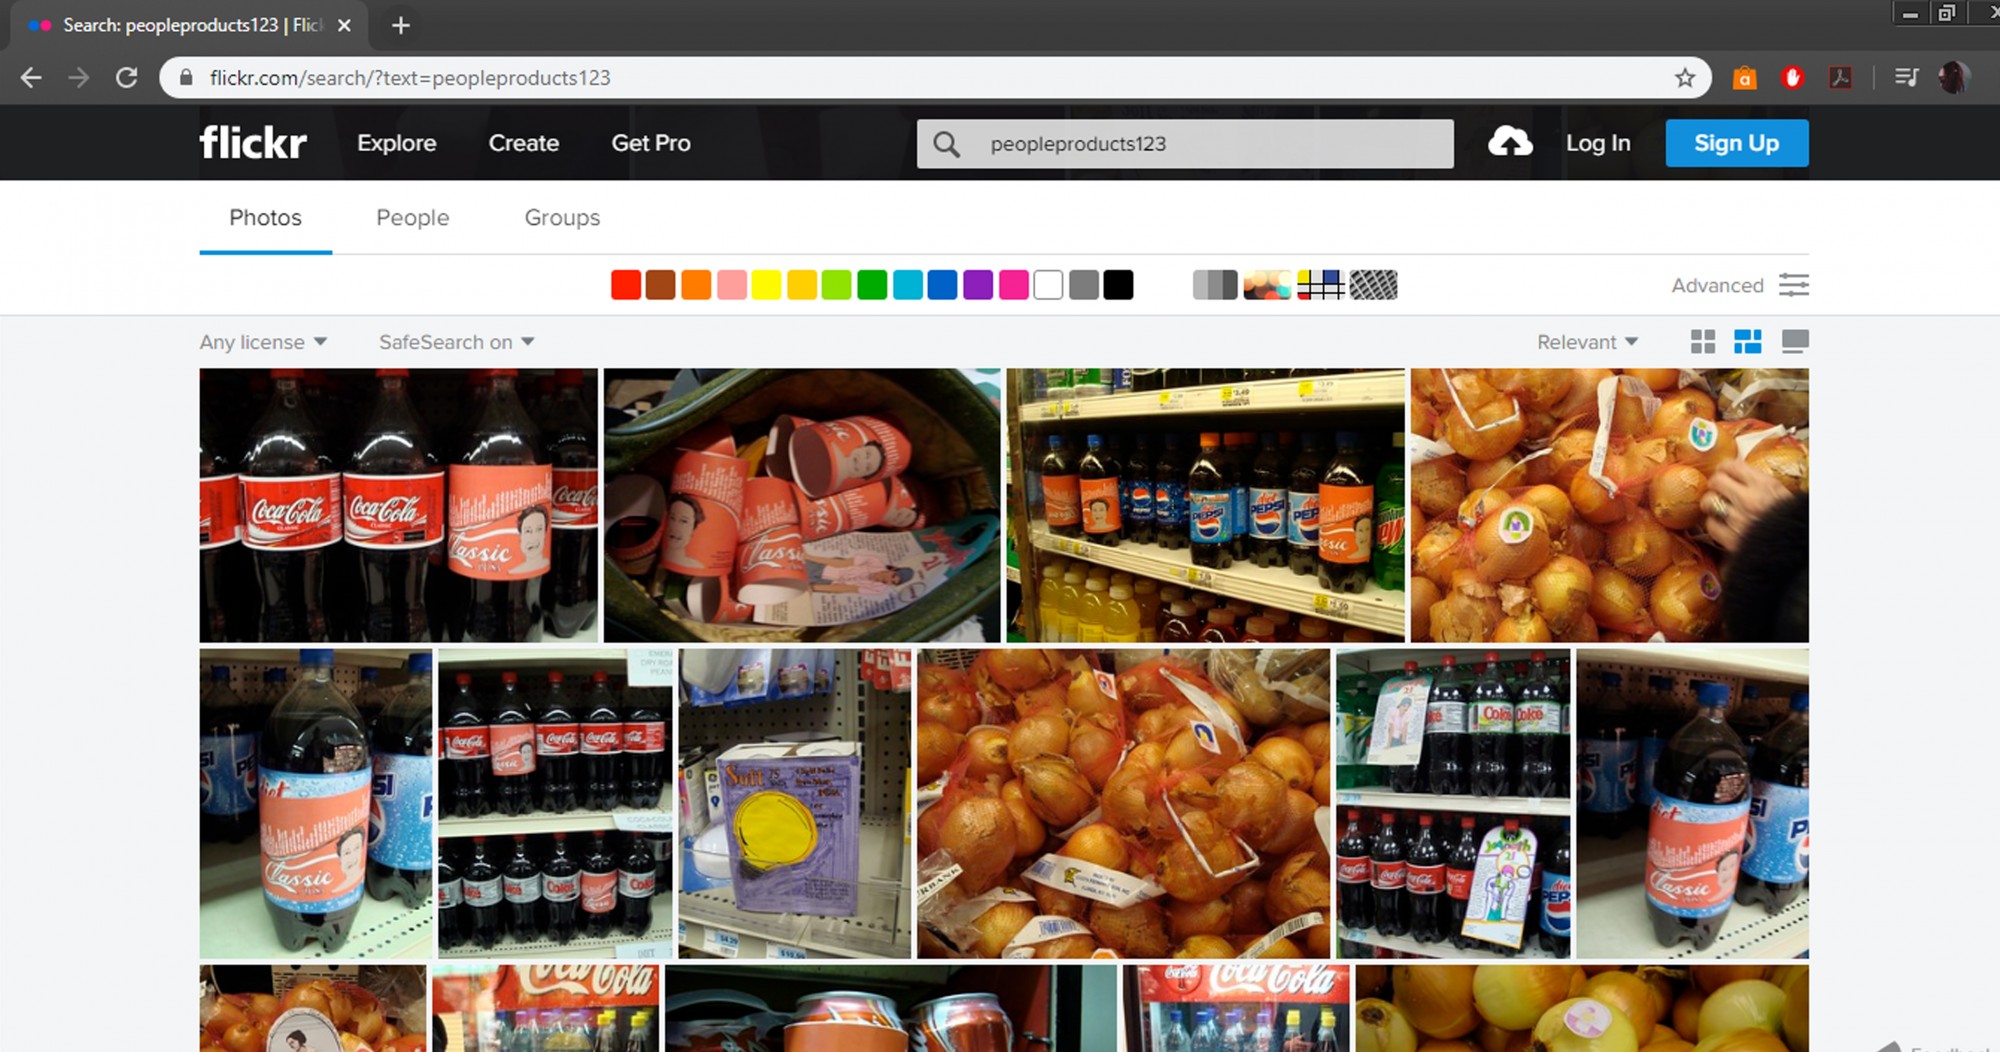
Task: Open the Relevant sort dropdown
Action: pyautogui.click(x=1587, y=342)
